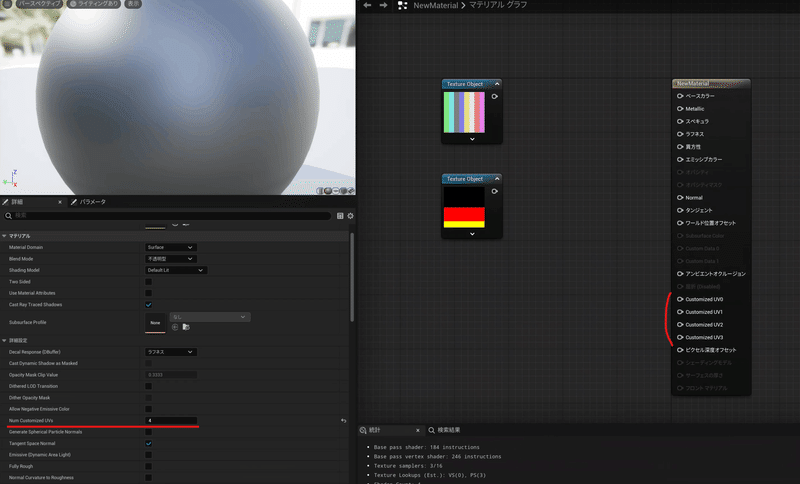
Task: Click the ピクセル深度オフセット input pin
Action: [680, 350]
